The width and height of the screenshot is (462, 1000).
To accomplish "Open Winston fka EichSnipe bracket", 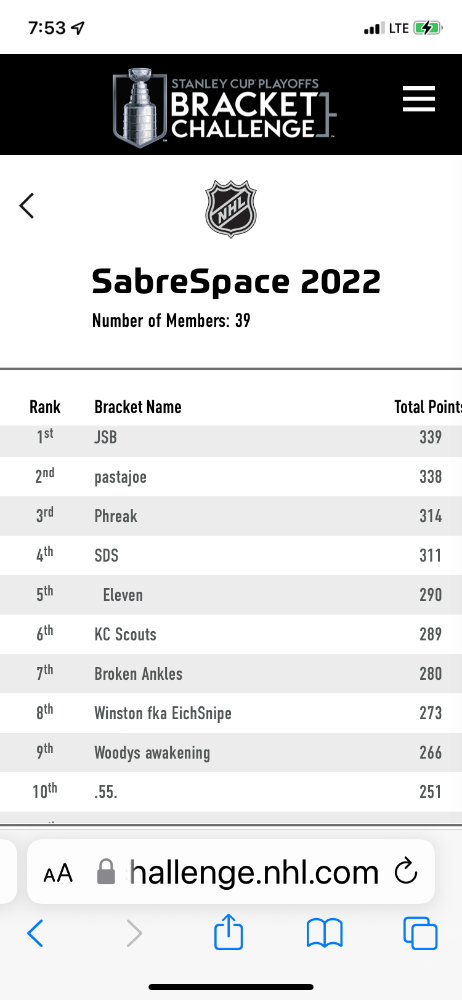I will tap(231, 713).
